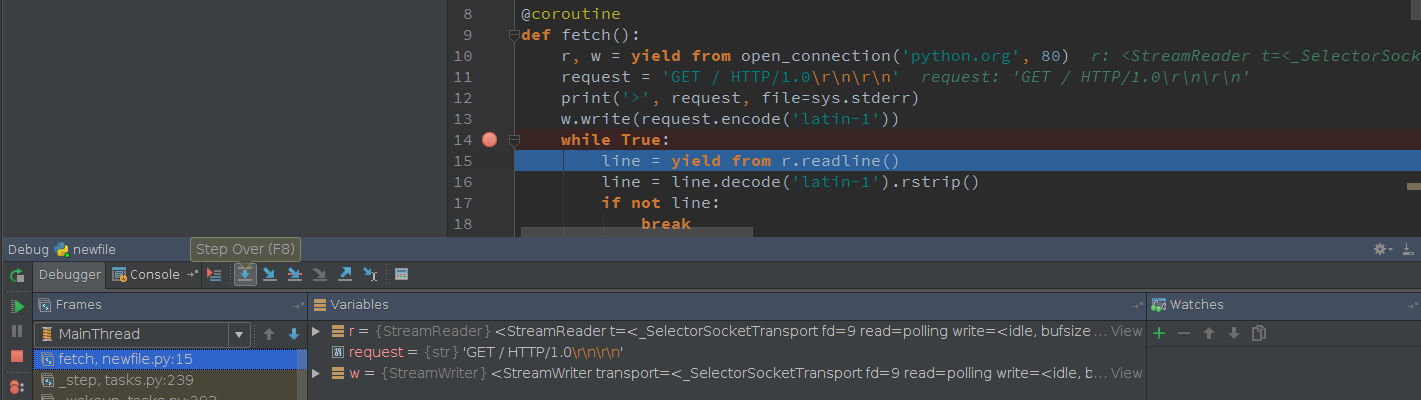Screen dimensions: 1421x400
Task: Open the MainThread thread dropdown
Action: pos(142,334)
